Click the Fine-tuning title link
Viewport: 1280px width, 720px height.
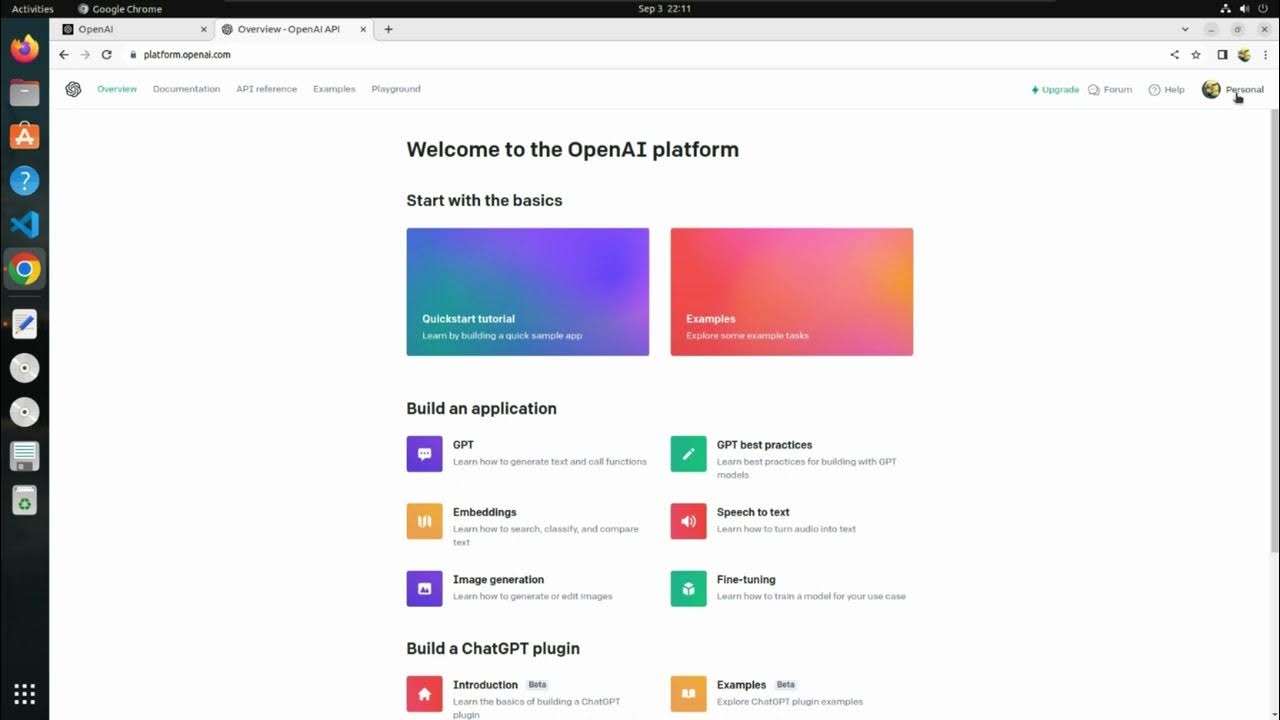tap(746, 579)
